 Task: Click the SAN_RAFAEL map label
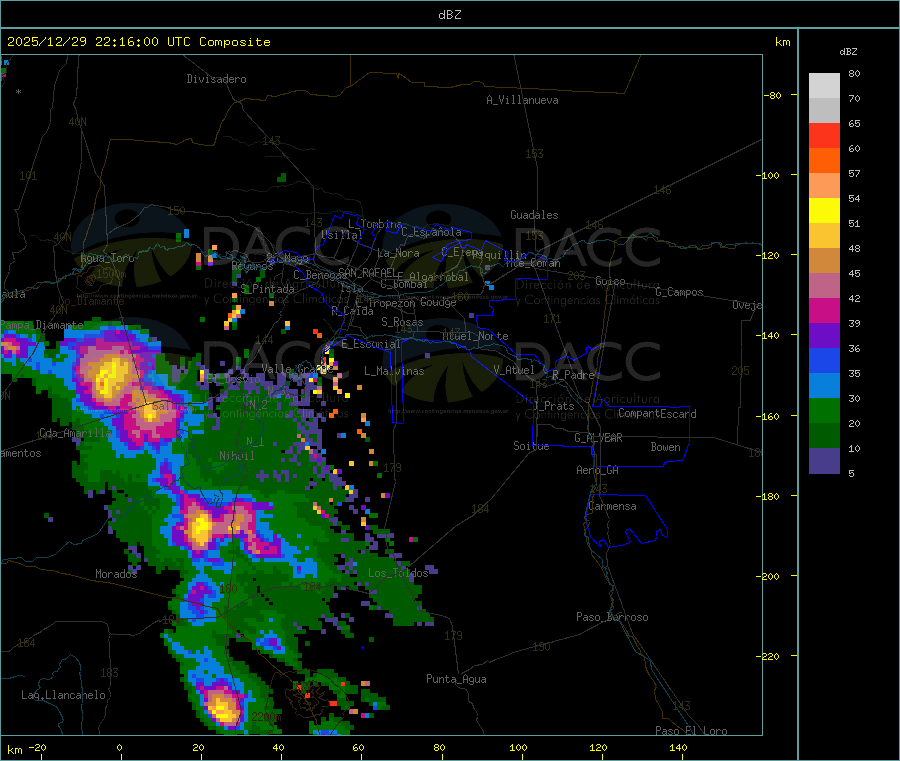pyautogui.click(x=367, y=272)
